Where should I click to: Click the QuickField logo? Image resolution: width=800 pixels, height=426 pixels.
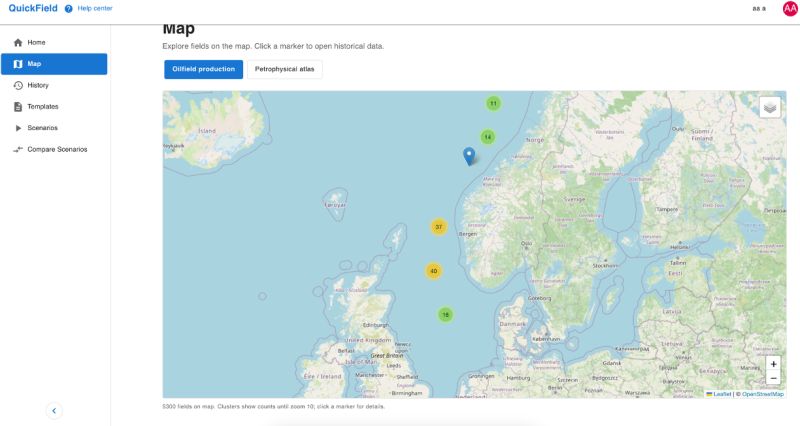click(x=33, y=8)
